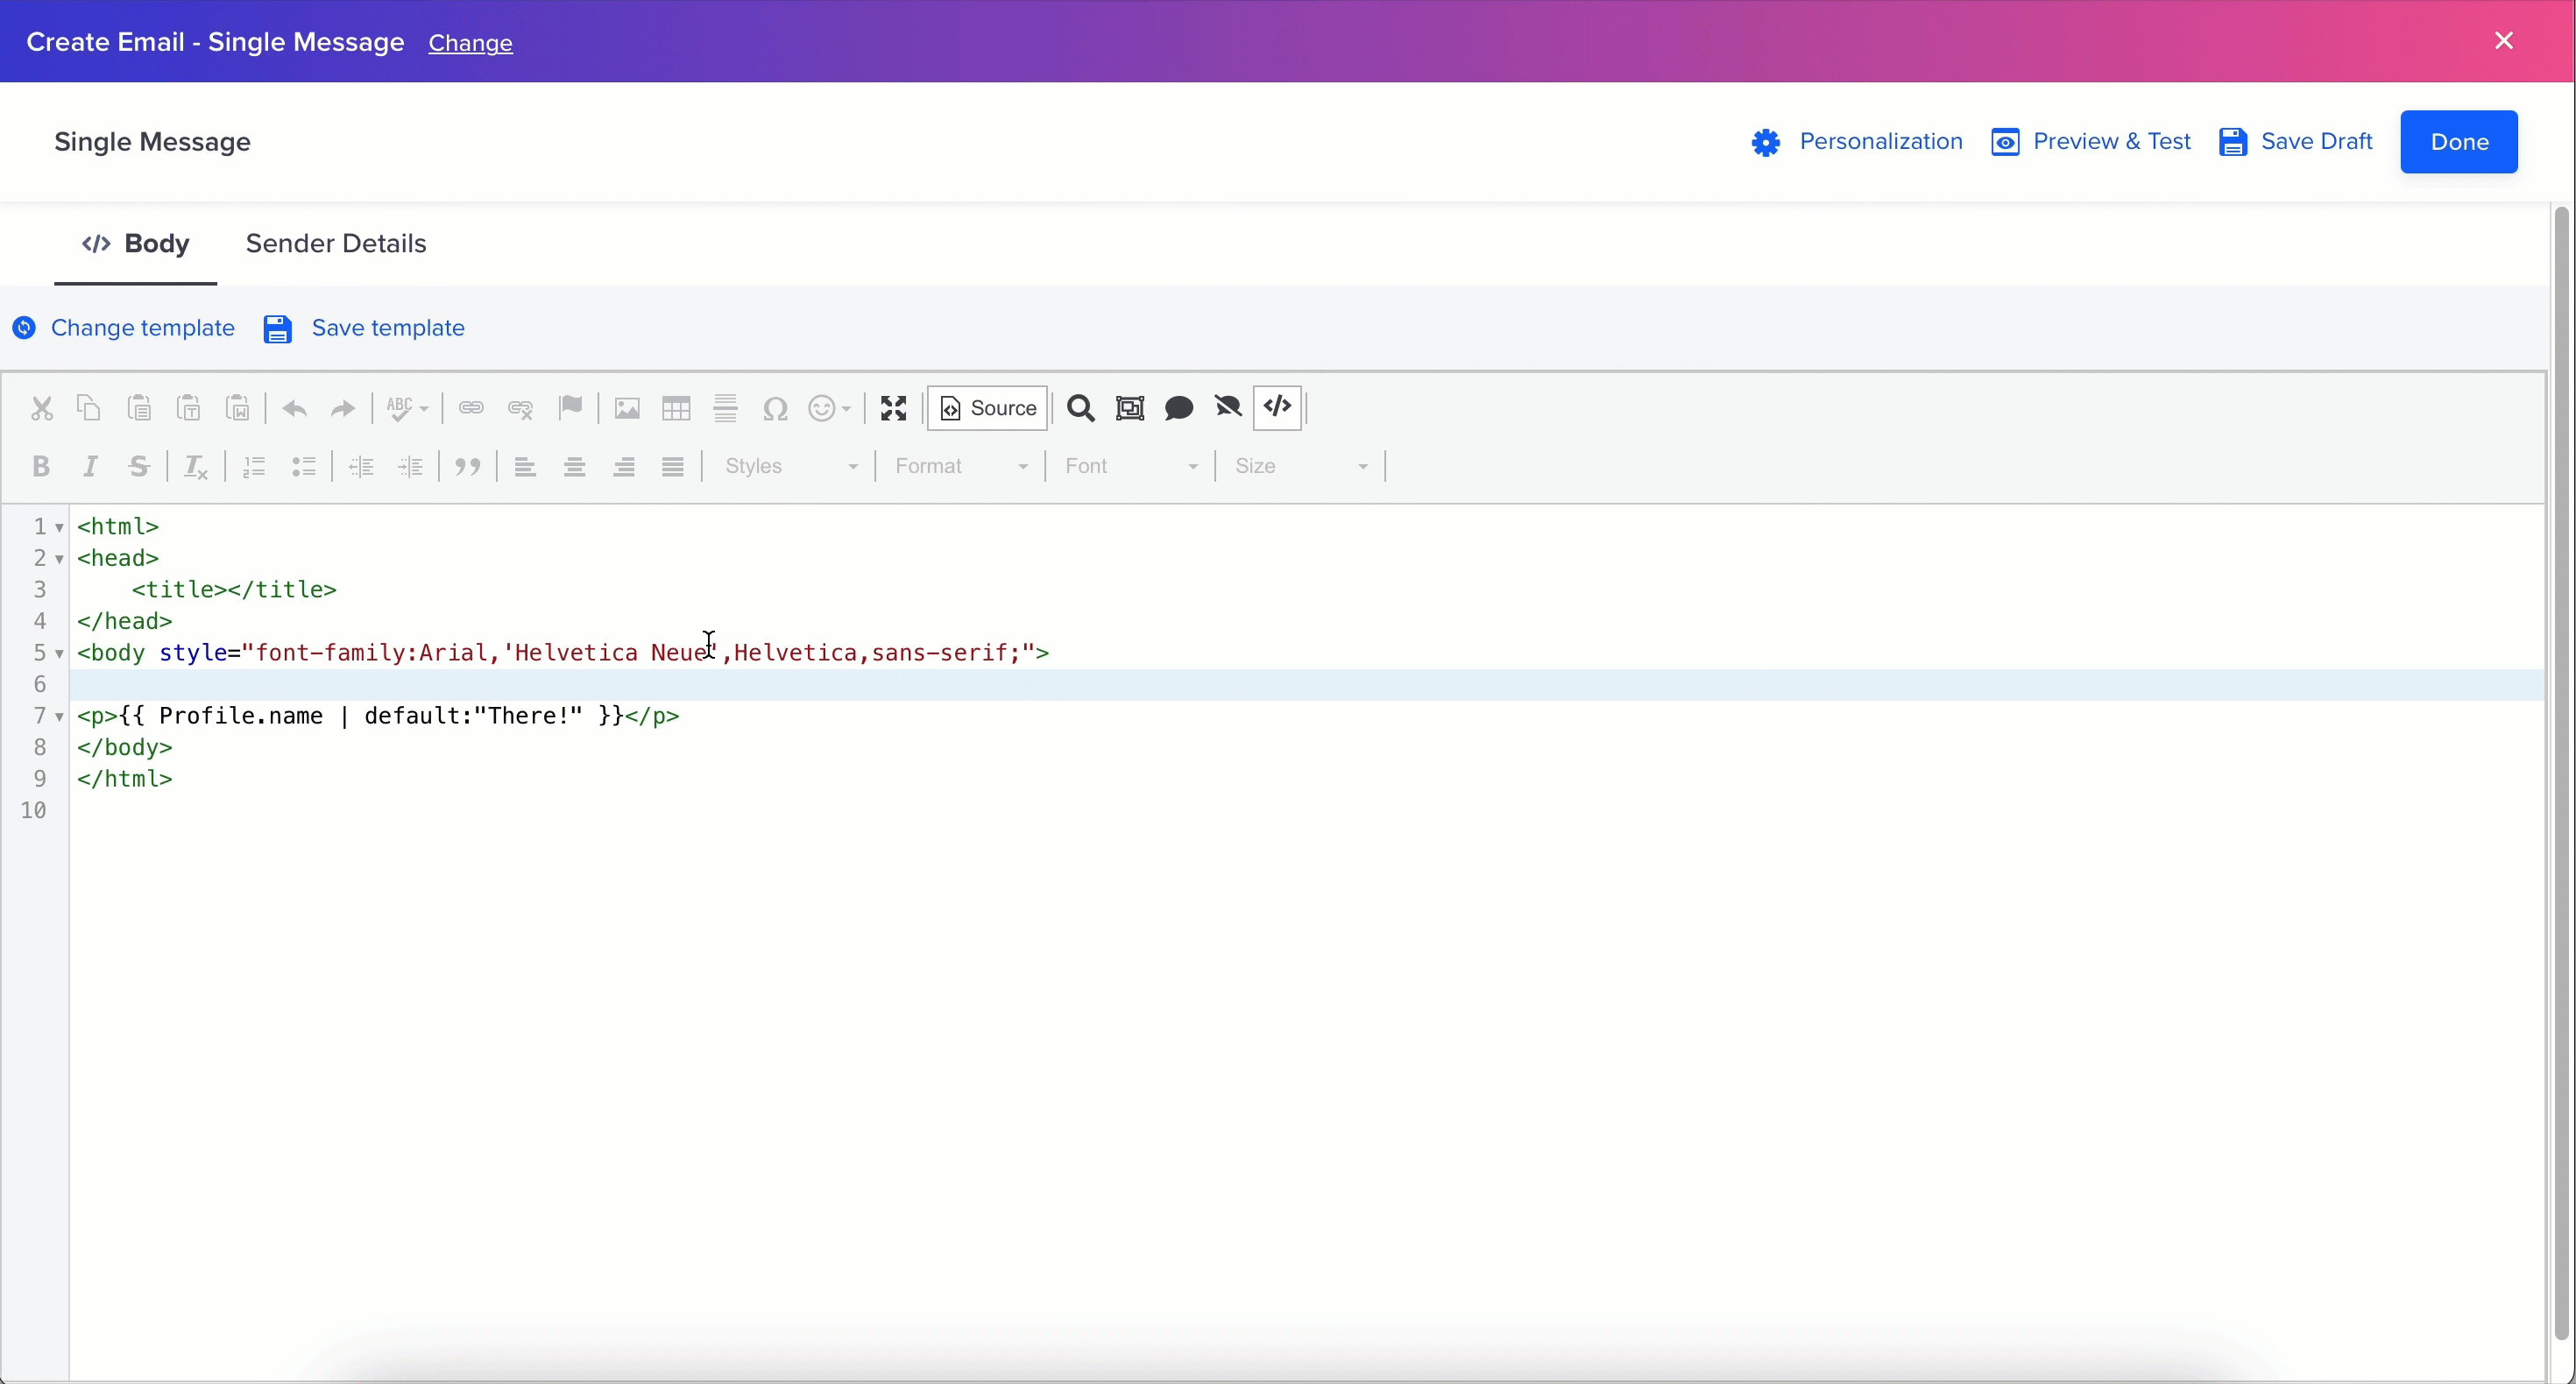Maximize the editor with the expand-arrows icon
The width and height of the screenshot is (2576, 1384).
tap(893, 408)
